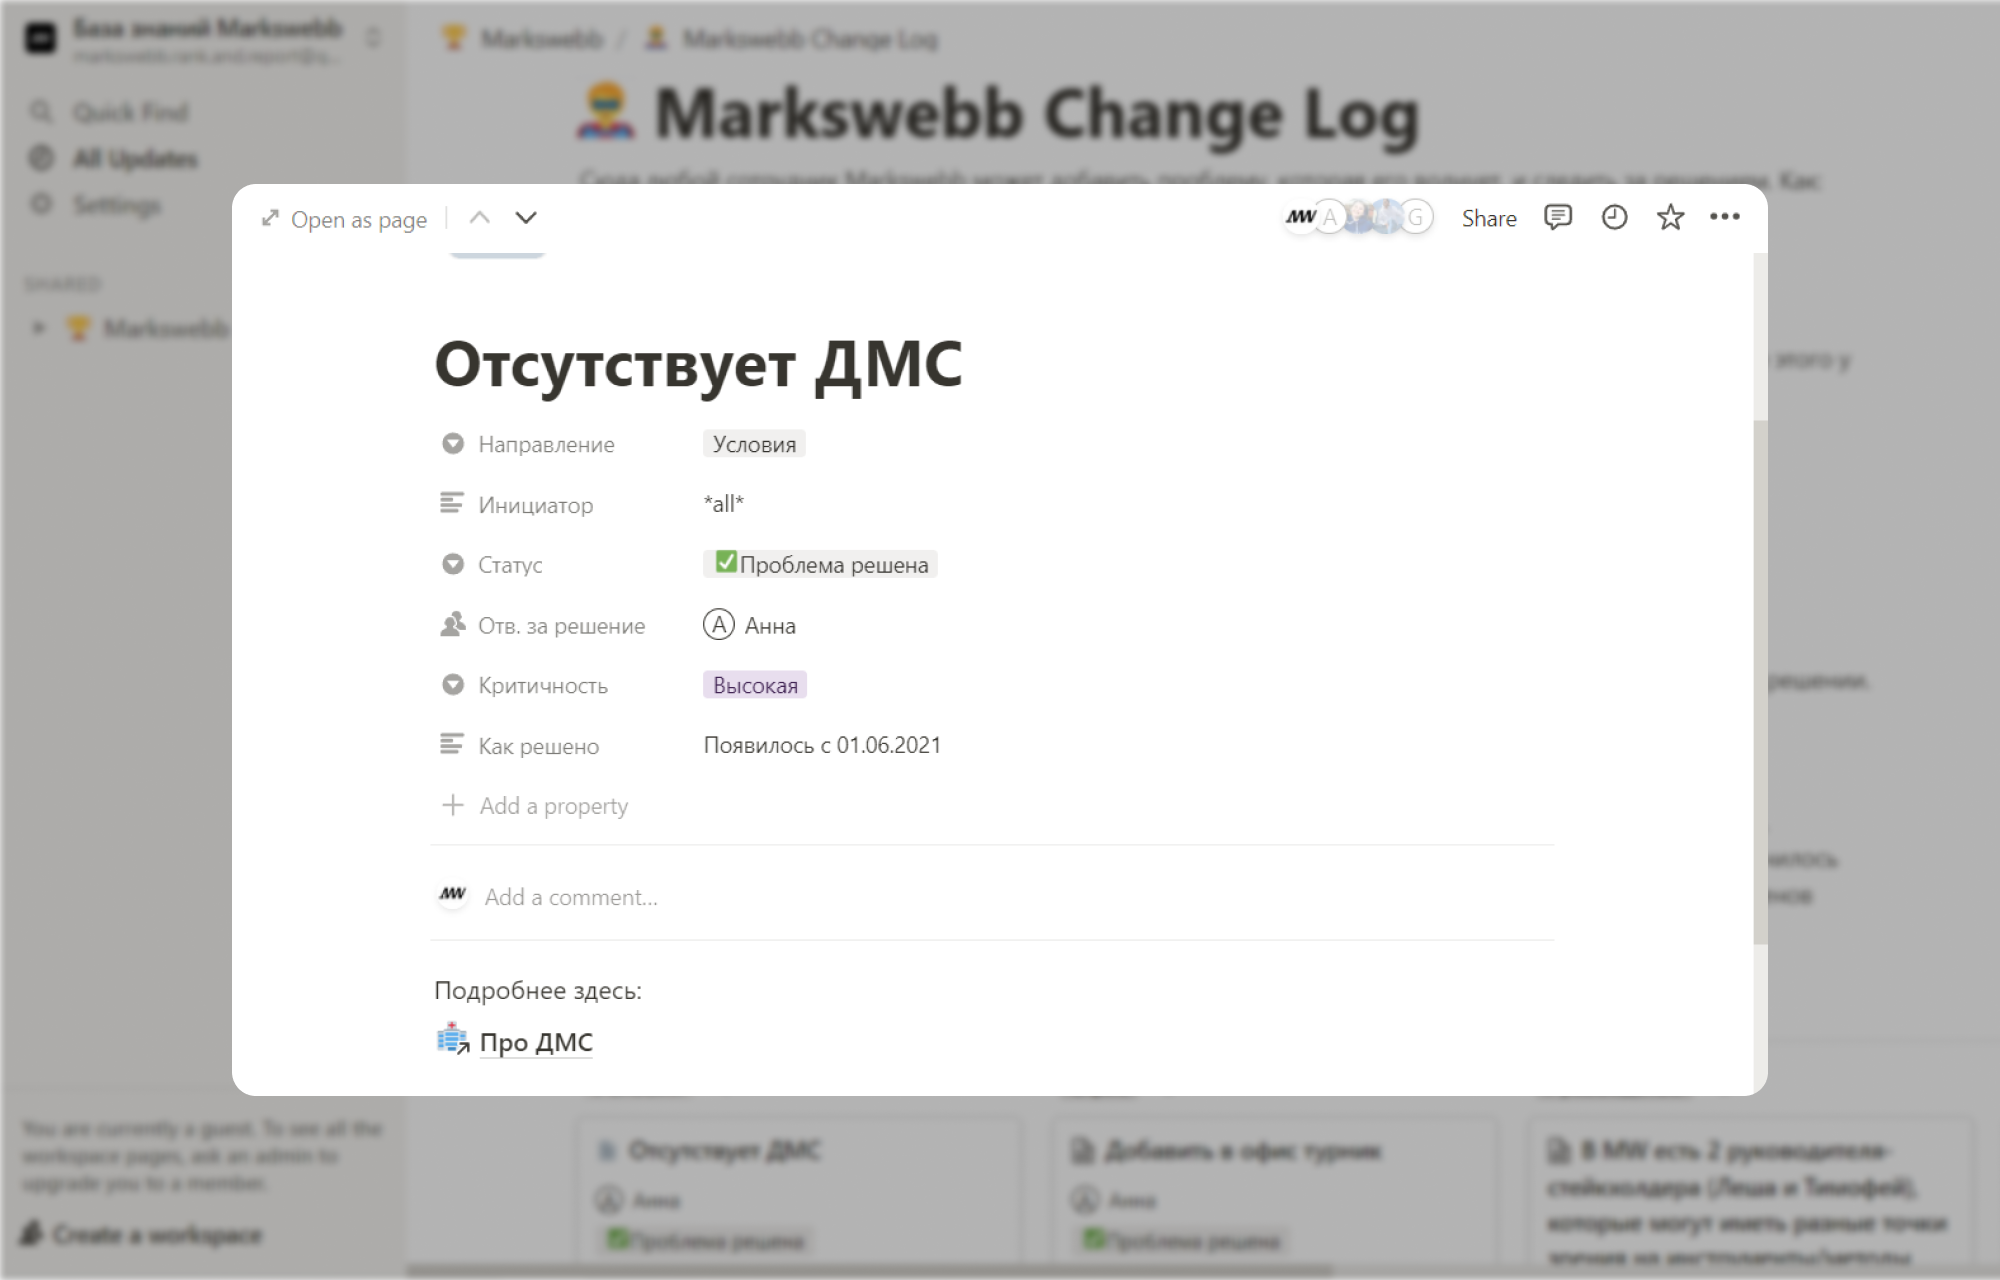Click the Подробнее здесь text block
This screenshot has height=1280, width=2000.
pos(538,991)
